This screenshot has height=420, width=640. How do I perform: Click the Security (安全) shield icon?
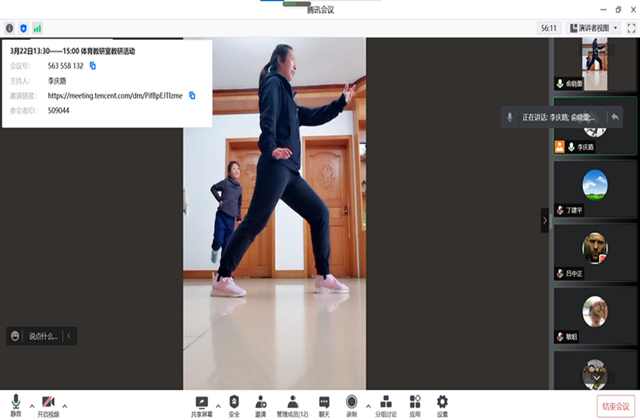(x=234, y=404)
